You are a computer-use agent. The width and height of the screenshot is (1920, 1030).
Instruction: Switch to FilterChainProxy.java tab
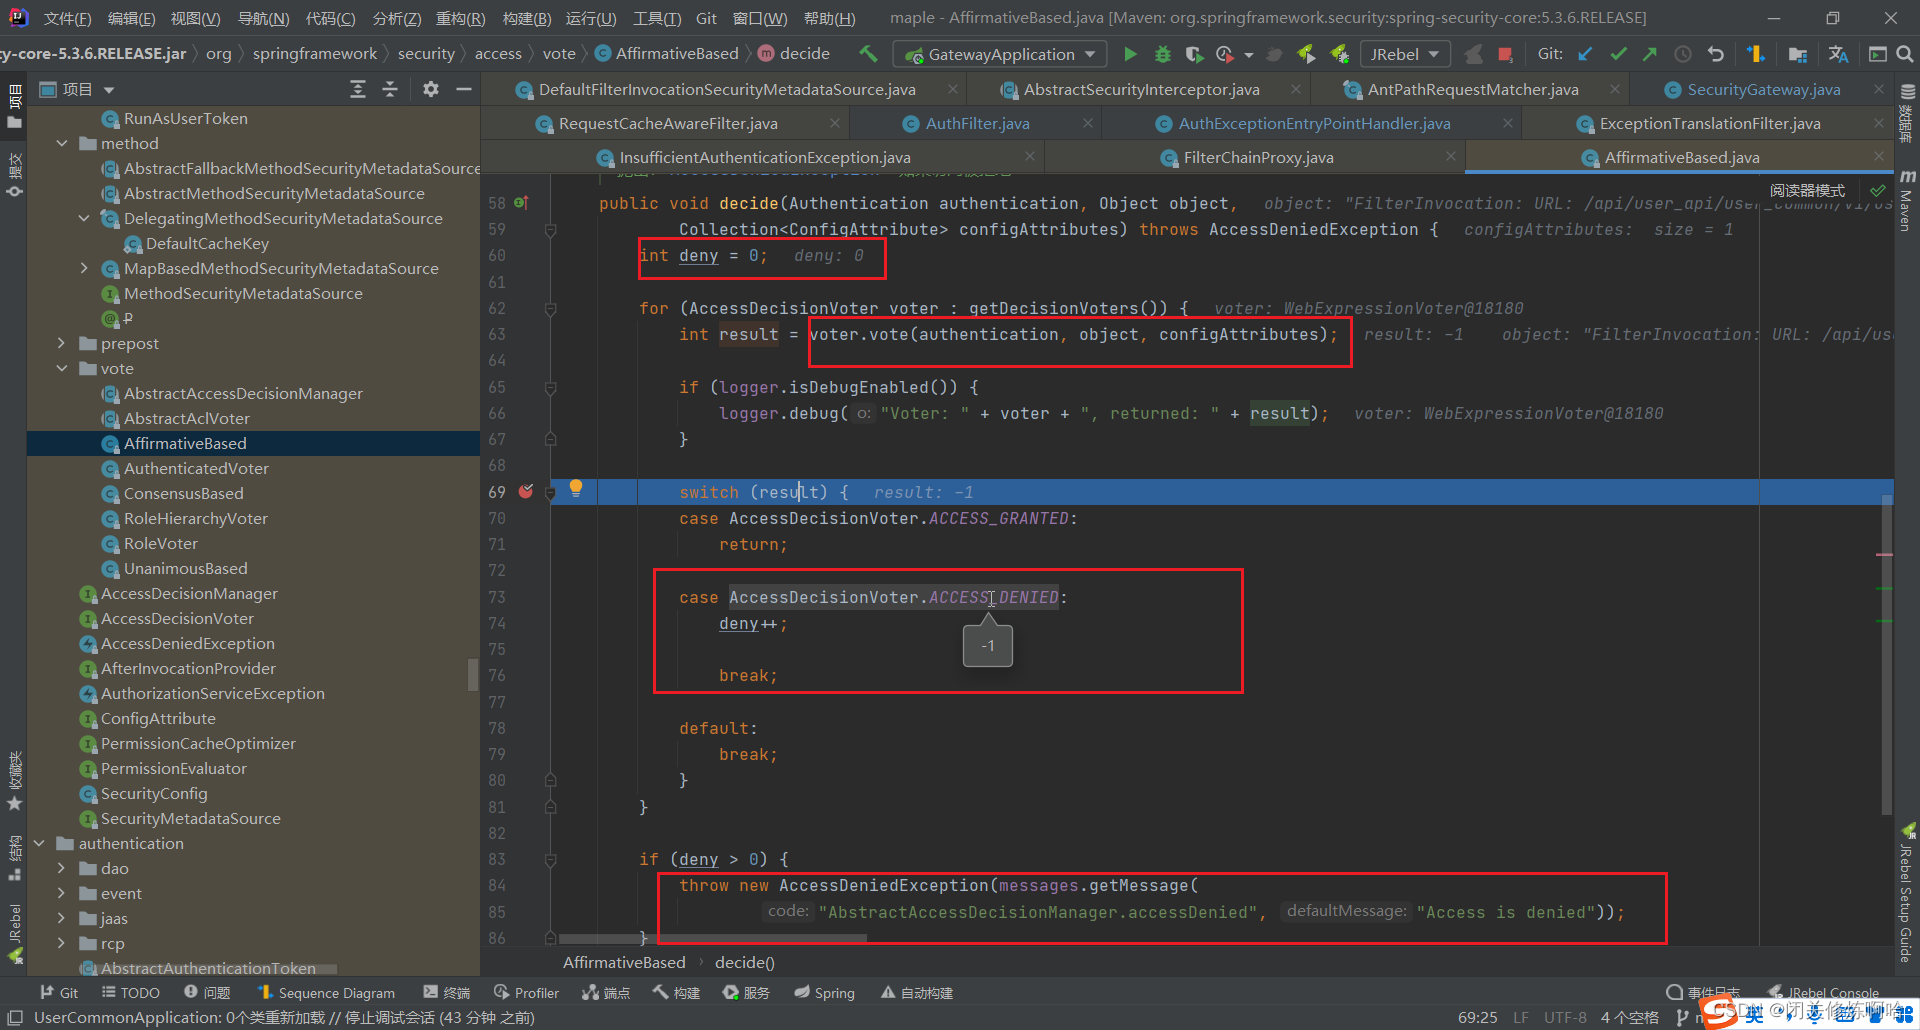click(1258, 158)
